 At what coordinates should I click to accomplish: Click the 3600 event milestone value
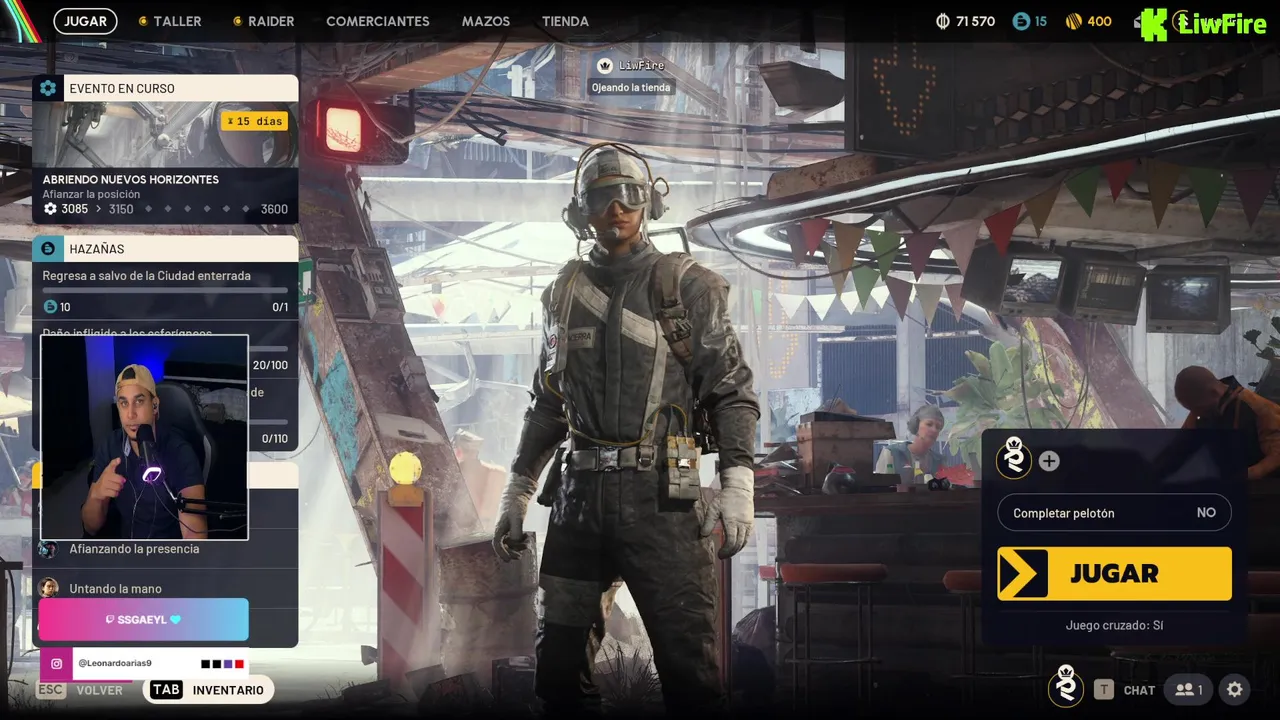coord(274,209)
